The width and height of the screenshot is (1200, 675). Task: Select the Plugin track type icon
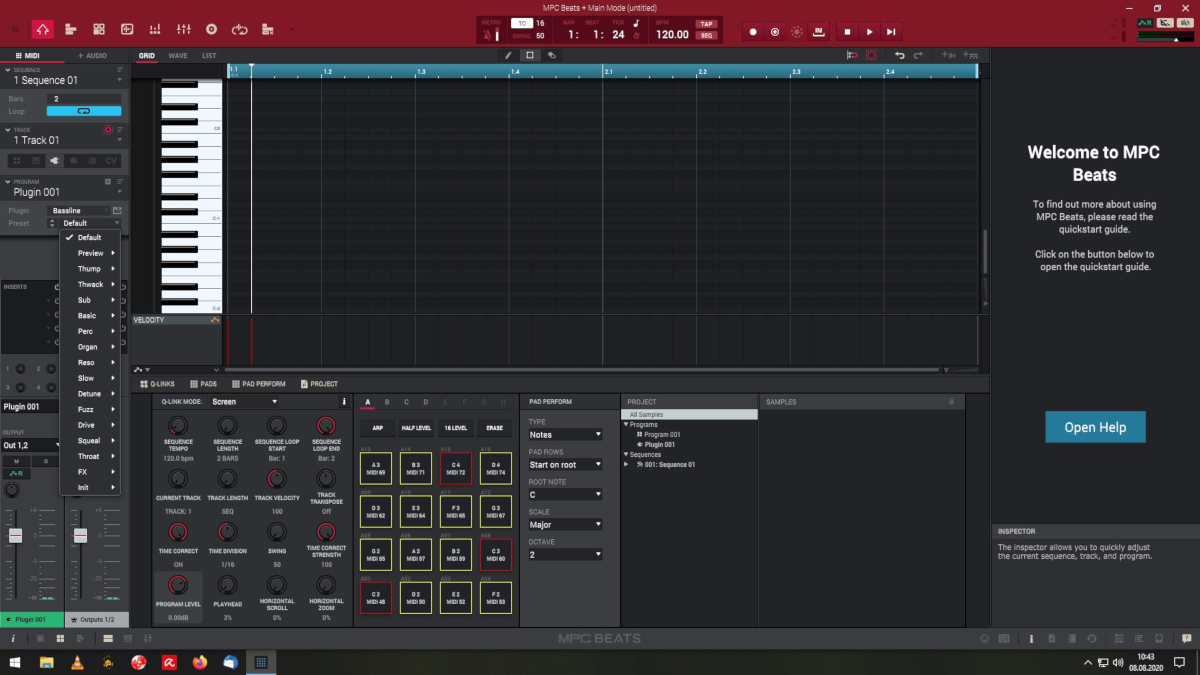click(54, 161)
